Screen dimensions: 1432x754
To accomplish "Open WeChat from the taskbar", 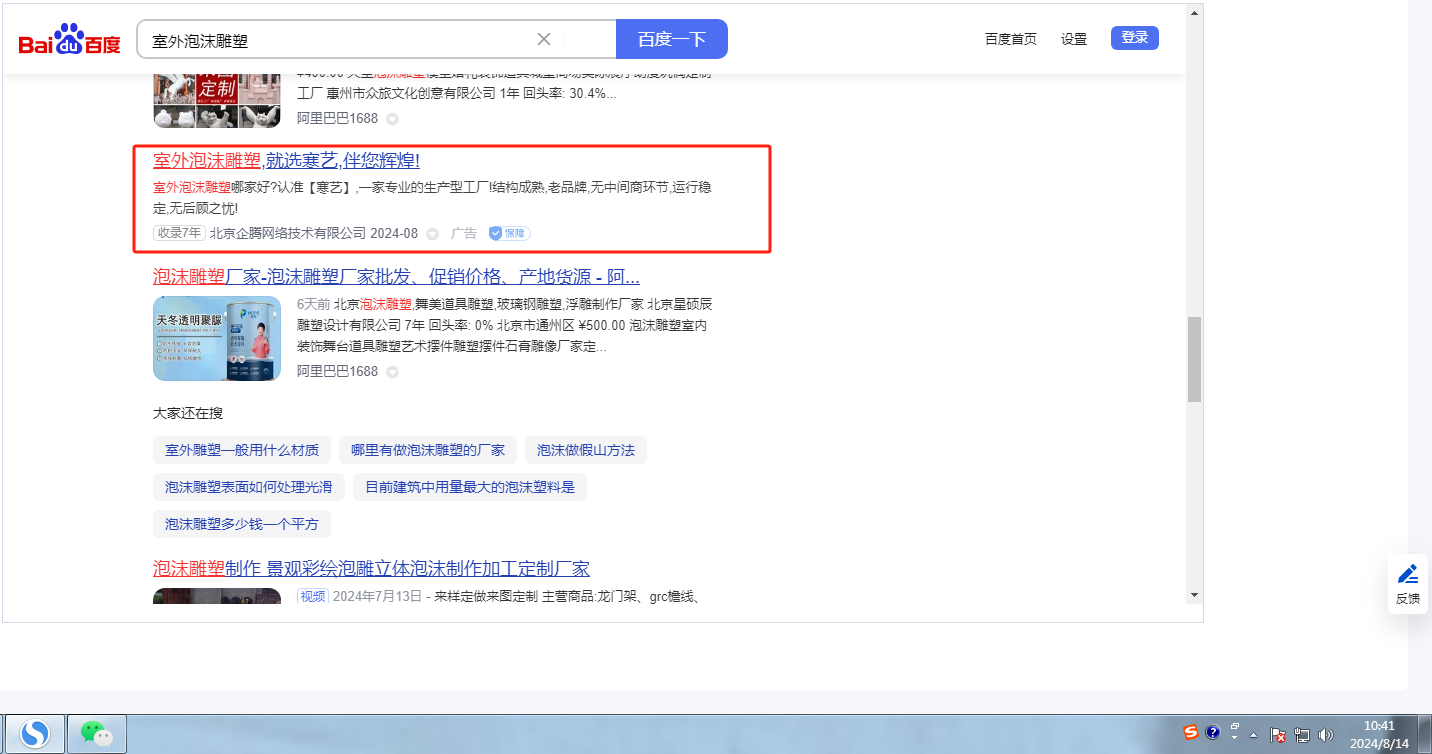I will [97, 734].
